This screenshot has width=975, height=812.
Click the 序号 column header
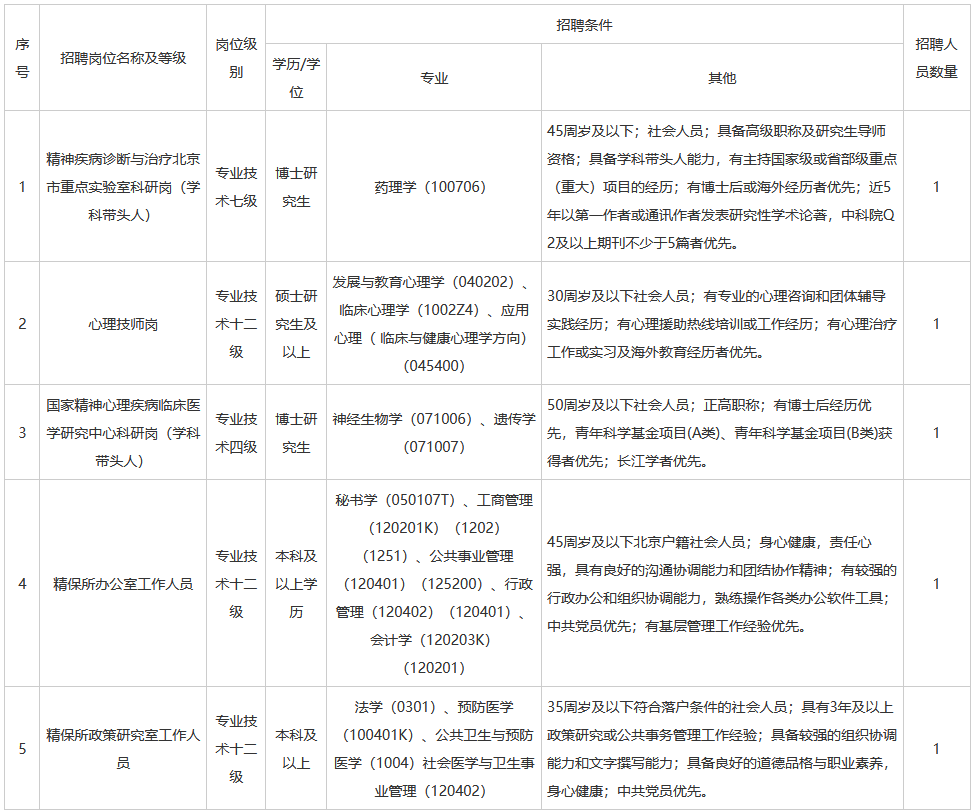pyautogui.click(x=22, y=58)
